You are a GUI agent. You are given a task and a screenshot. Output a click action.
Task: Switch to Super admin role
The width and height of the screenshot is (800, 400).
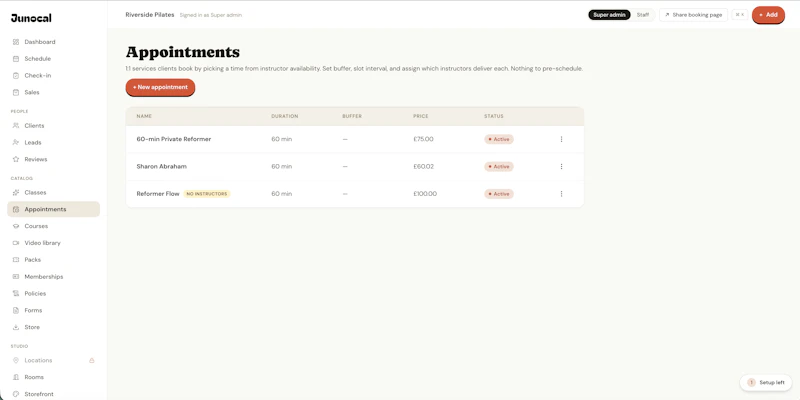[x=609, y=15]
